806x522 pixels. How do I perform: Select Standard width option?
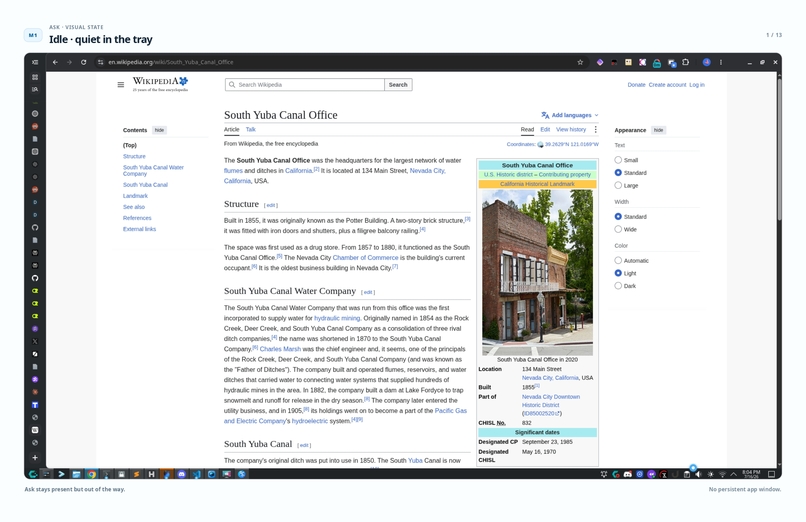[x=618, y=217]
